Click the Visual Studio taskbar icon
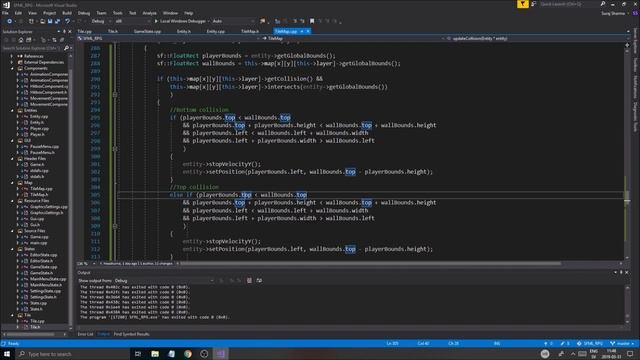This screenshot has width=640, height=360. (x=221, y=354)
